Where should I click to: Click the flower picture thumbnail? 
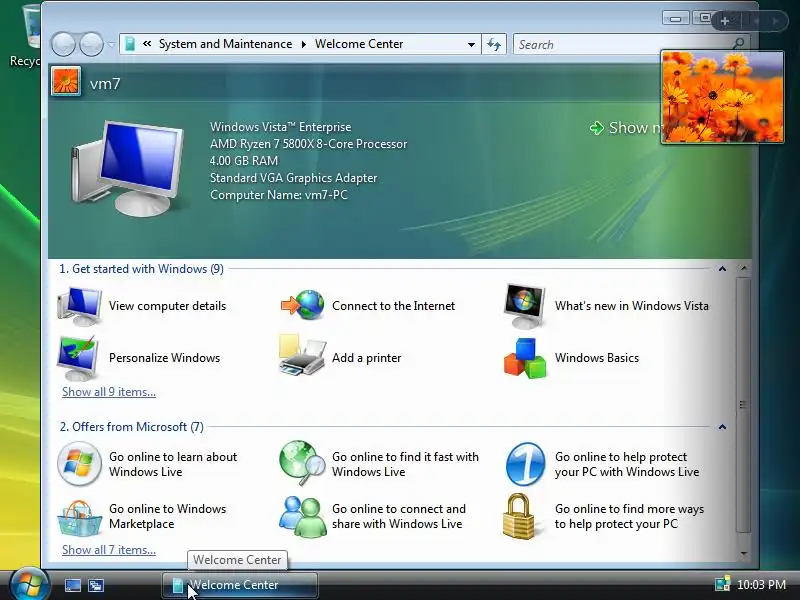722,97
